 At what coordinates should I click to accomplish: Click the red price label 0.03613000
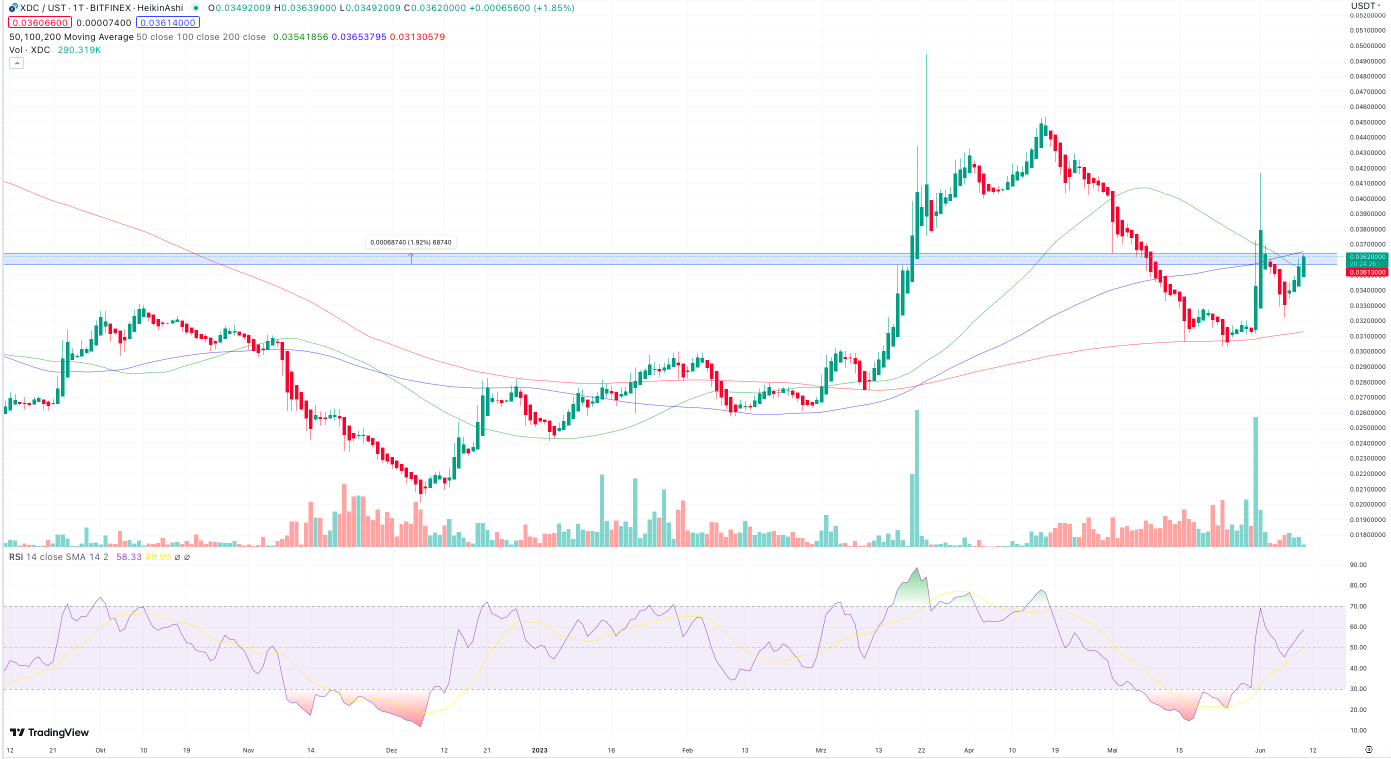pos(1365,272)
